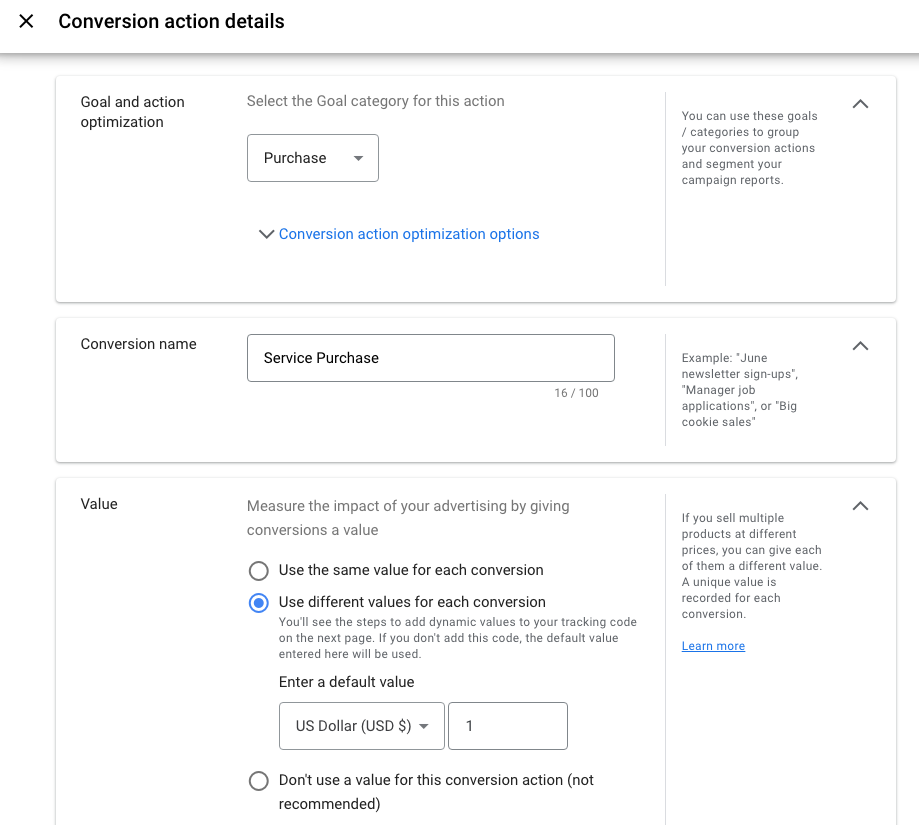Choose Don't use a value for this conversion
Viewport: 919px width, 825px height.
tap(259, 781)
